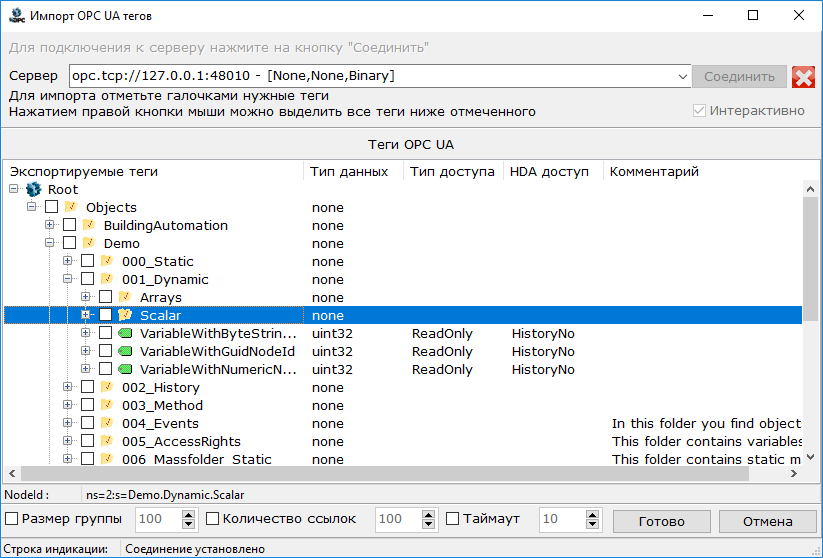823x558 pixels.
Task: Check the Demo checkbox
Action: [x=69, y=243]
